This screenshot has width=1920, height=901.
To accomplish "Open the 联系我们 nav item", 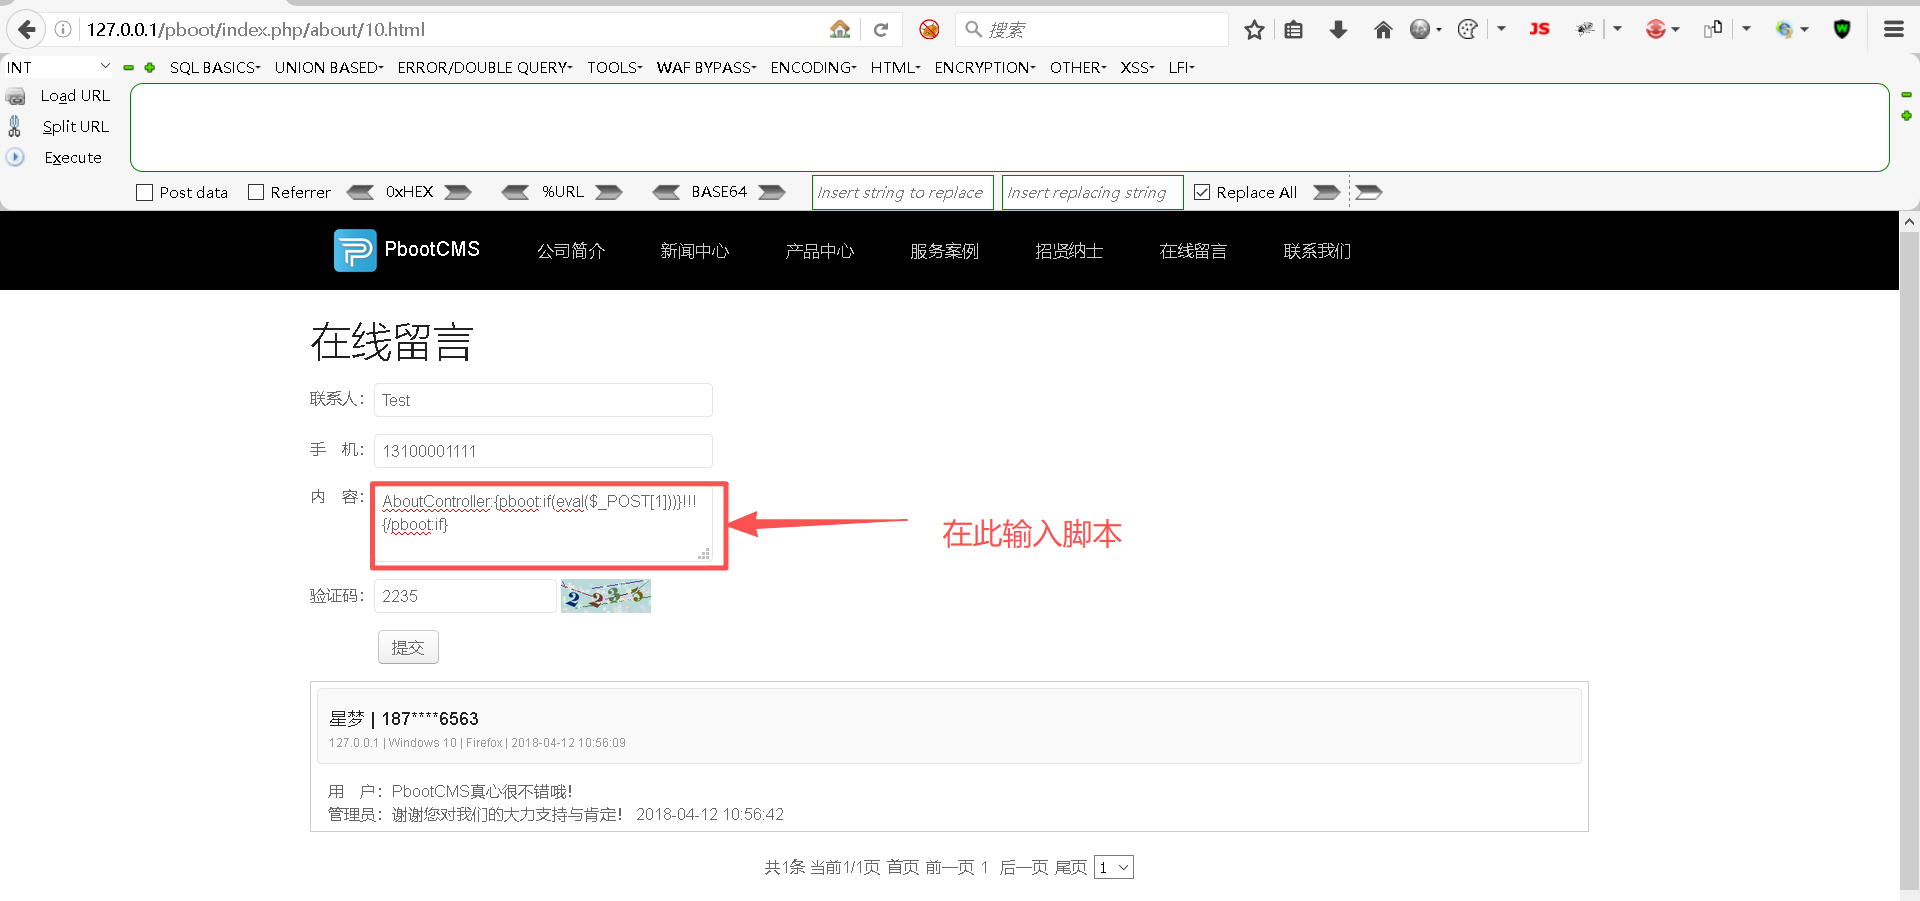I will (1317, 251).
